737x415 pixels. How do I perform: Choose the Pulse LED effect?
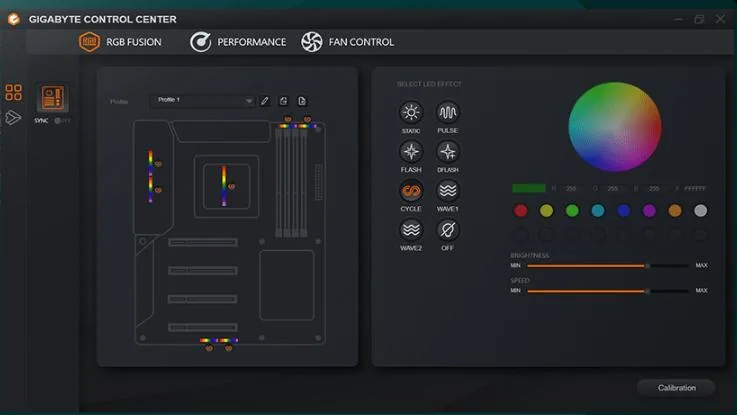pyautogui.click(x=447, y=113)
